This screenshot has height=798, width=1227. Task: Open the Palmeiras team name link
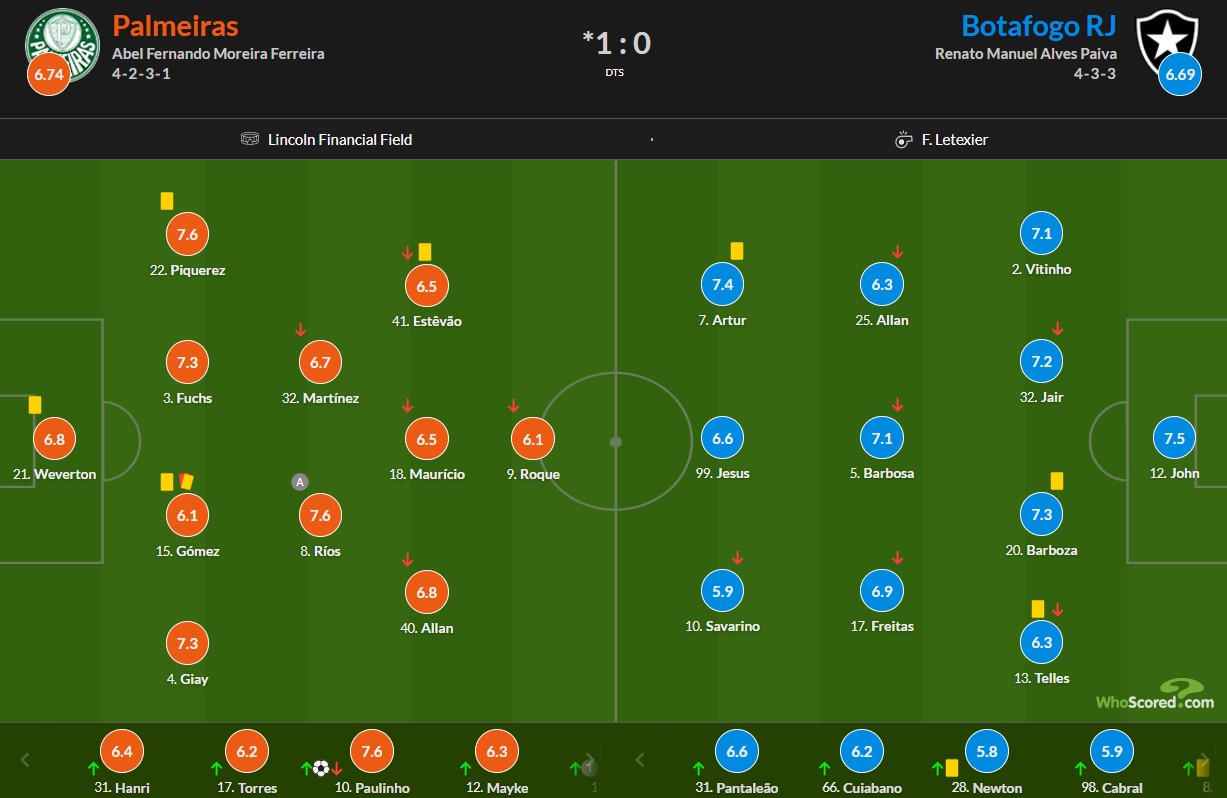175,24
